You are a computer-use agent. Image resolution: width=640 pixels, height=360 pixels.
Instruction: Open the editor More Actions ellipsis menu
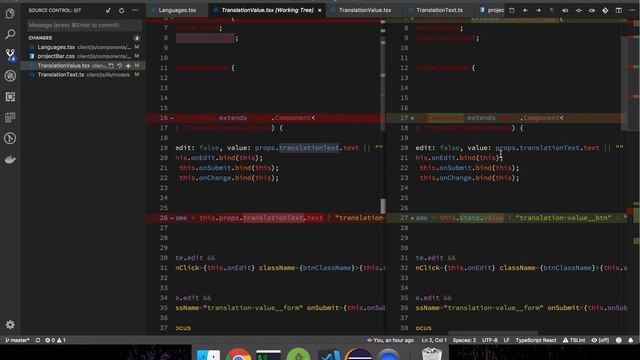(632, 10)
